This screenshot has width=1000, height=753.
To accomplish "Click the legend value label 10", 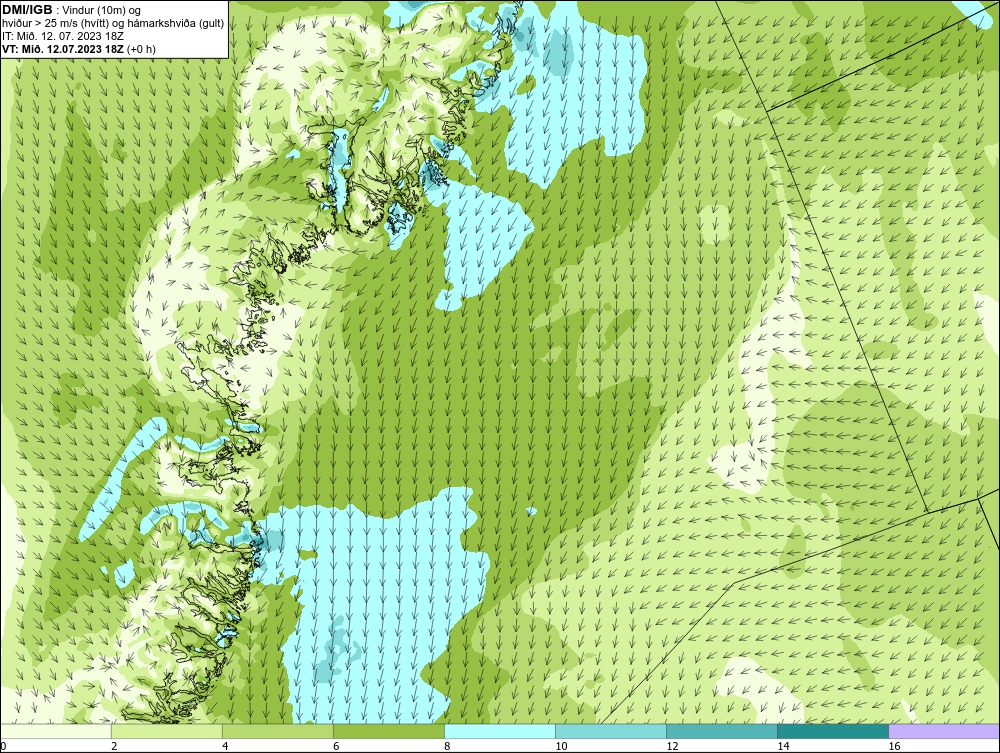I will coord(561,746).
